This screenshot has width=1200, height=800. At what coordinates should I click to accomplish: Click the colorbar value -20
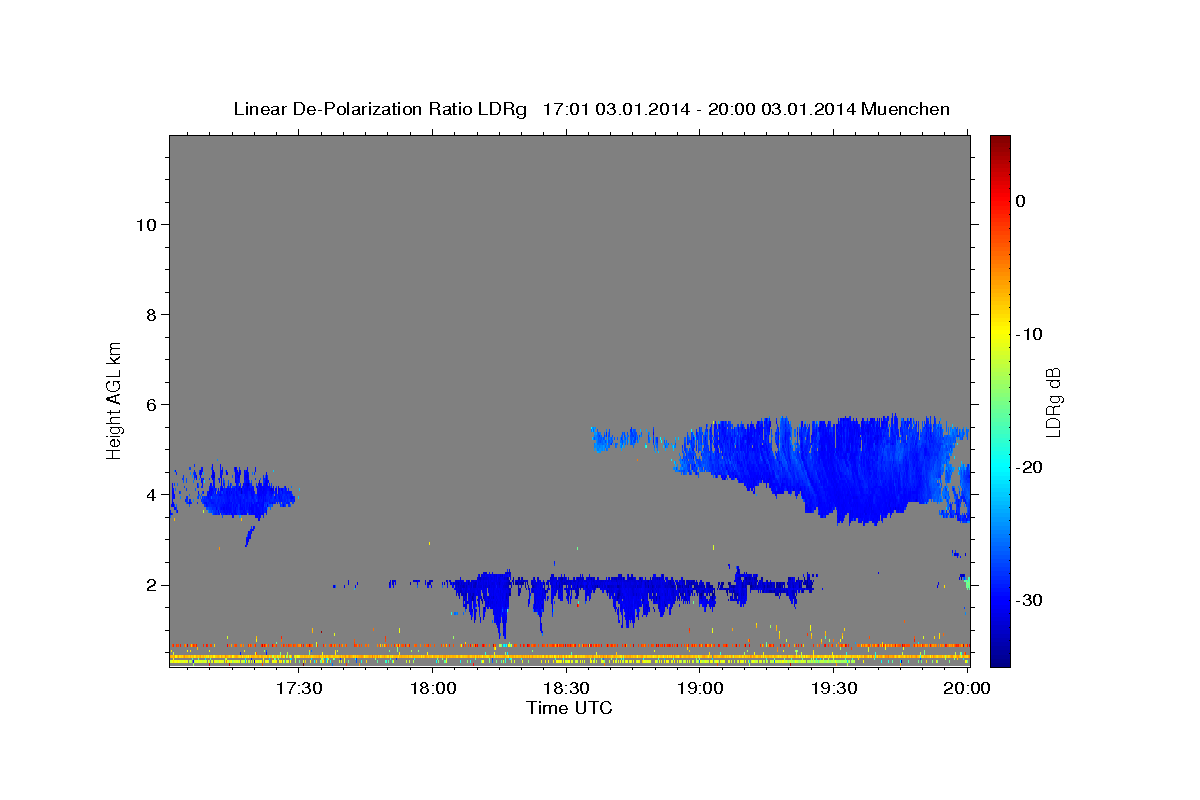coord(1030,467)
